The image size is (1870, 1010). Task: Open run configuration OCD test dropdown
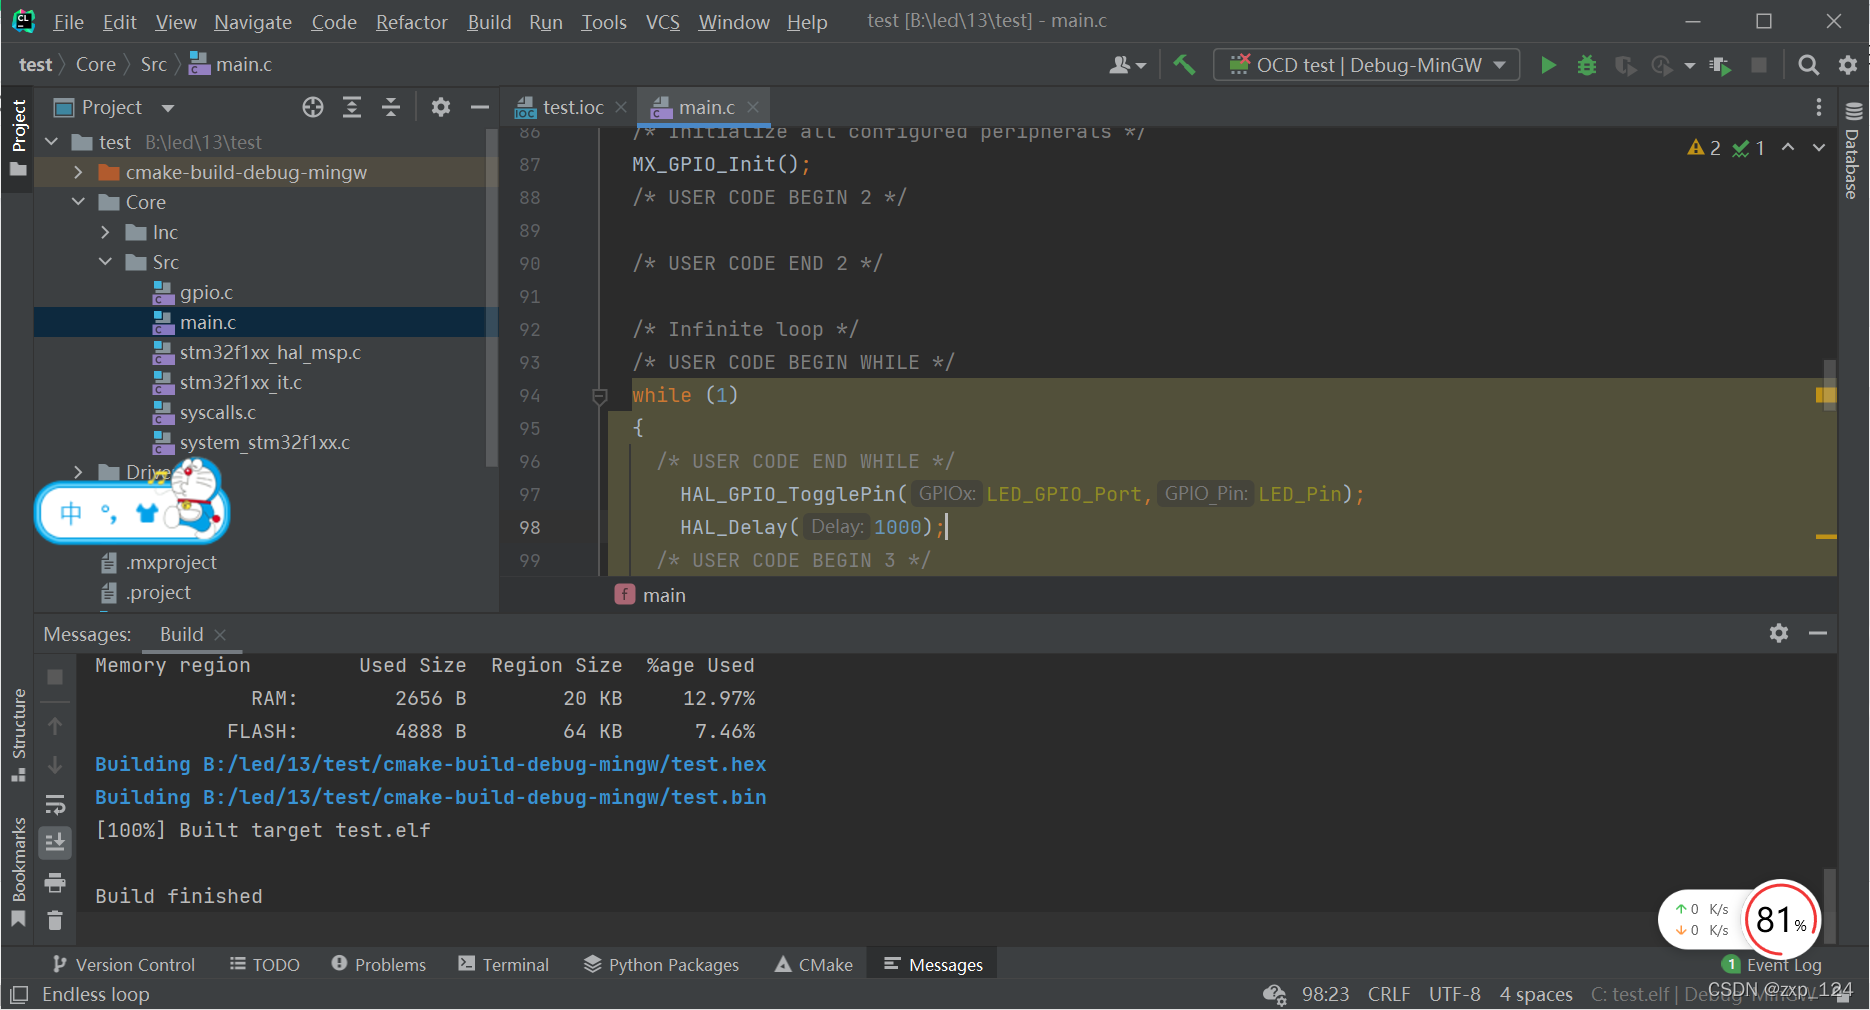click(x=1366, y=65)
